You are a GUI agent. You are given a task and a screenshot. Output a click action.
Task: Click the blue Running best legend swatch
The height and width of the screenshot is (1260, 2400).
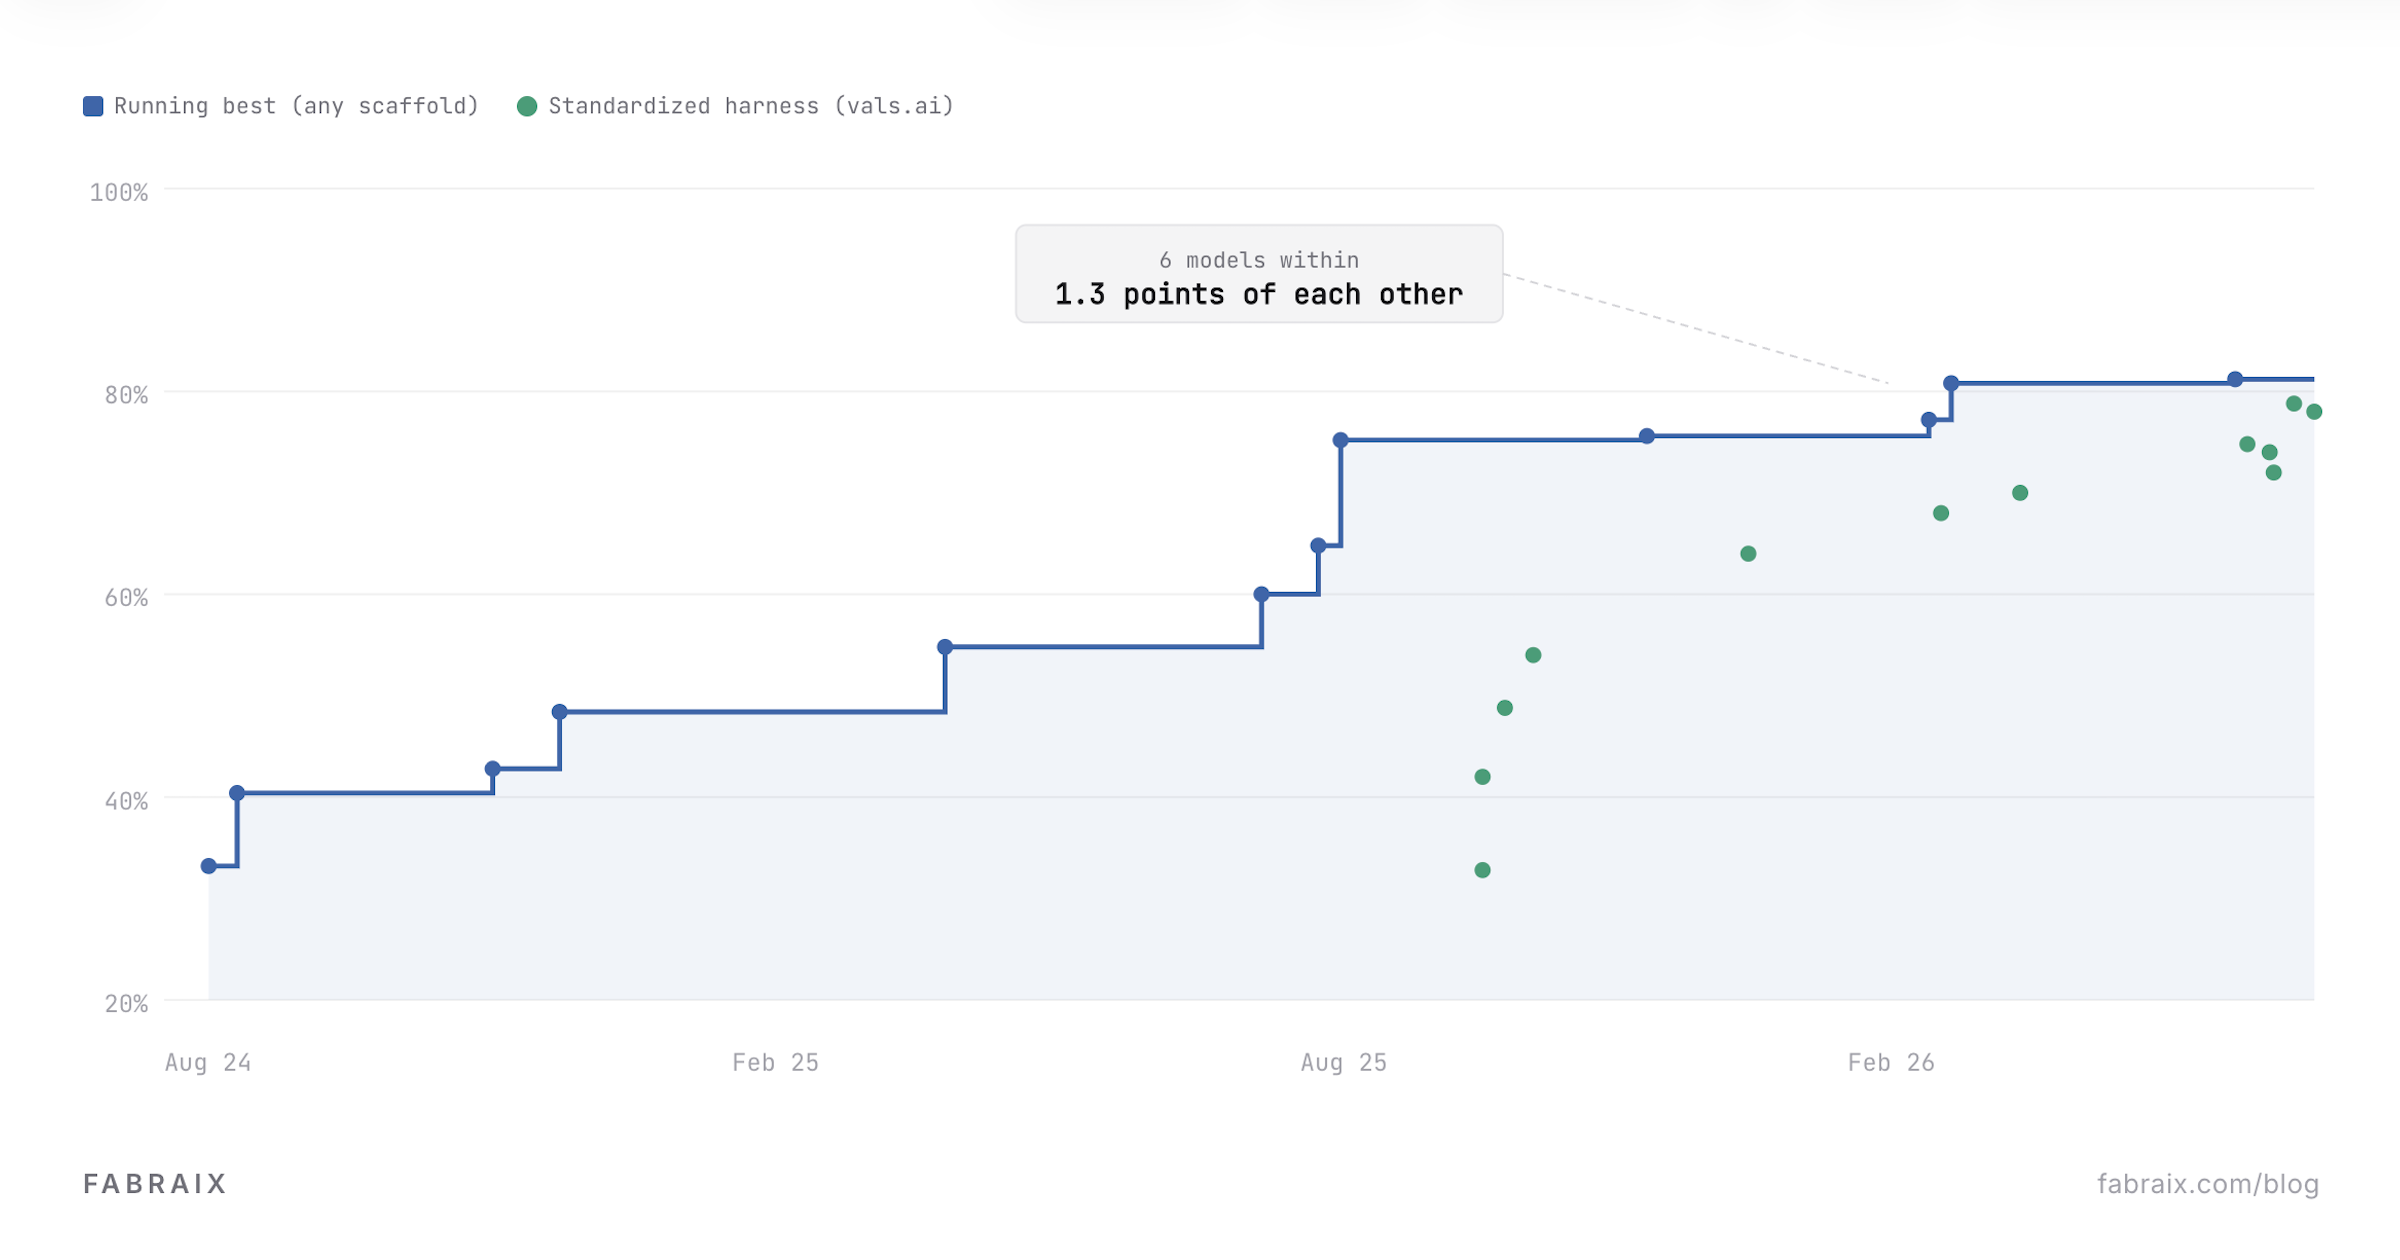pyautogui.click(x=93, y=106)
